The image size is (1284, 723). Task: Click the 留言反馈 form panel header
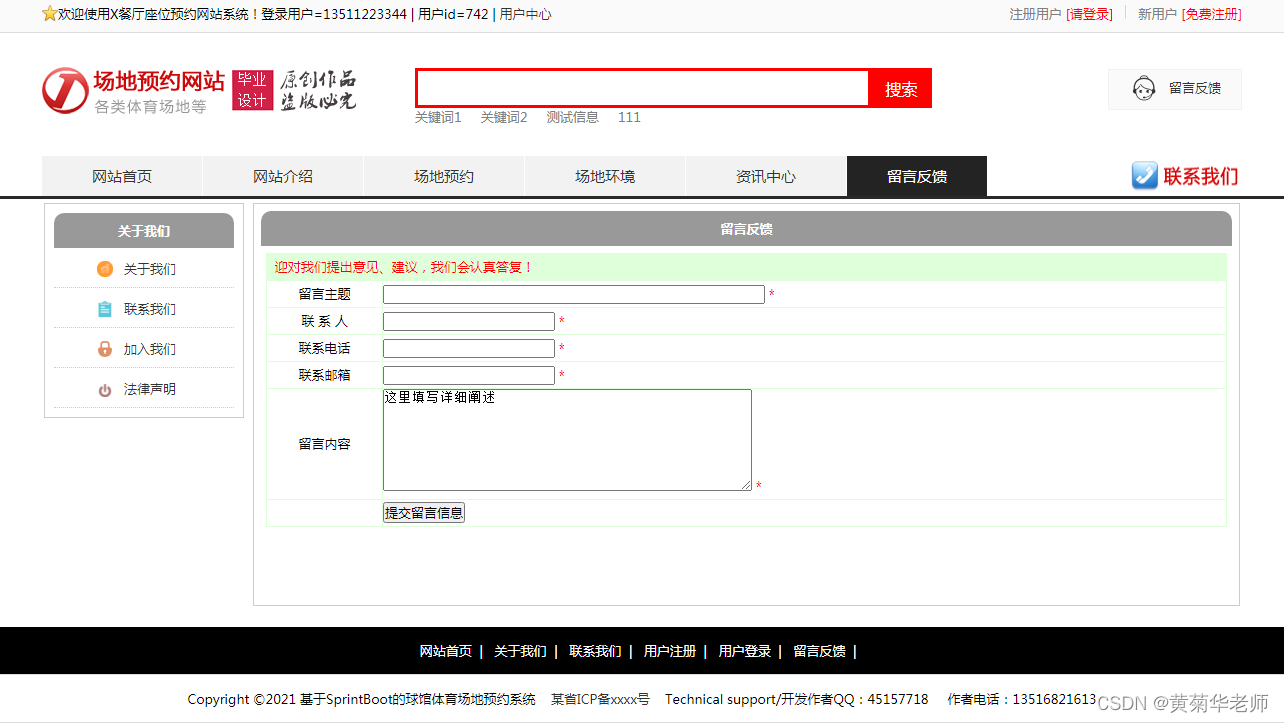746,229
